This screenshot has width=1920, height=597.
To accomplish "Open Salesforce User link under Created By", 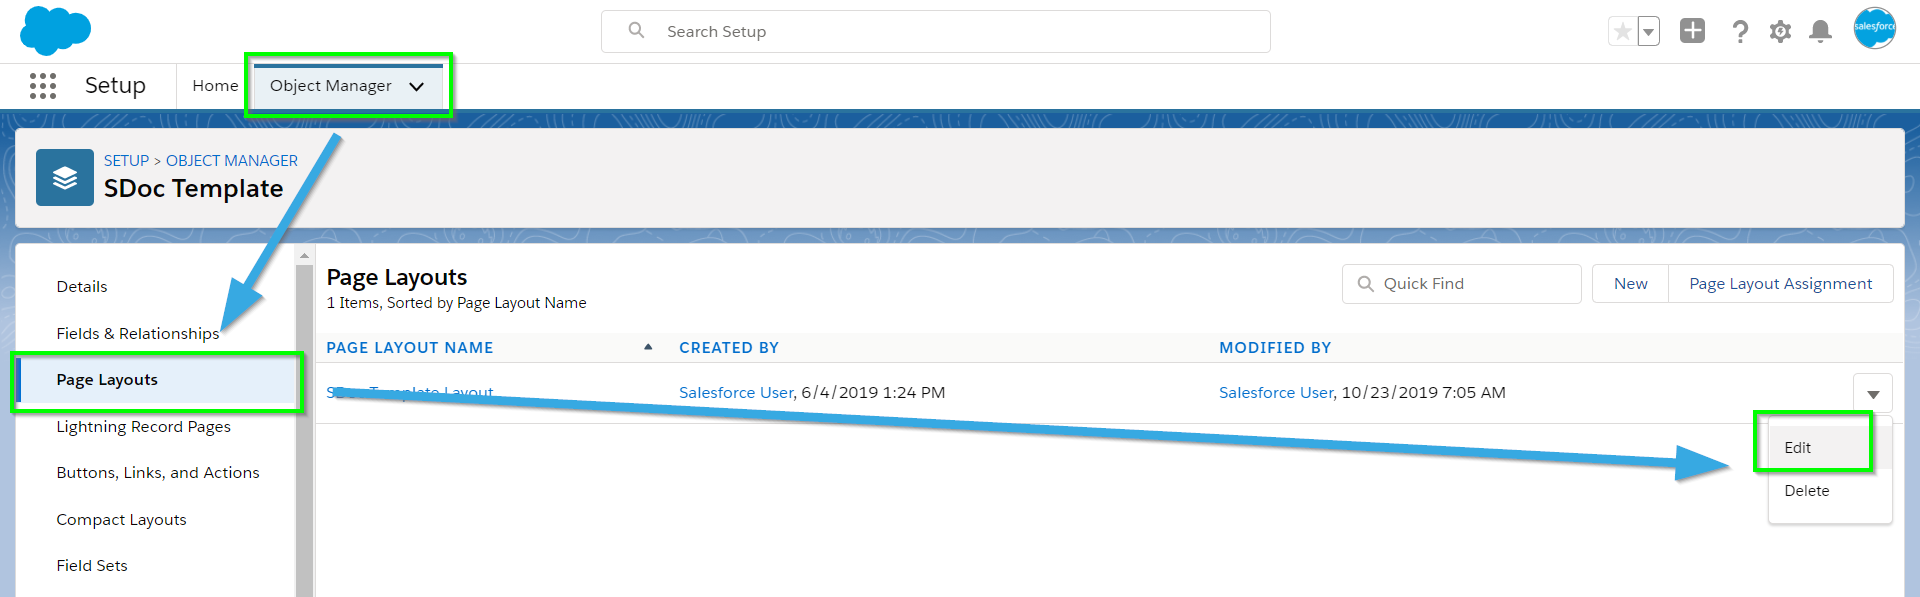I will click(x=736, y=393).
